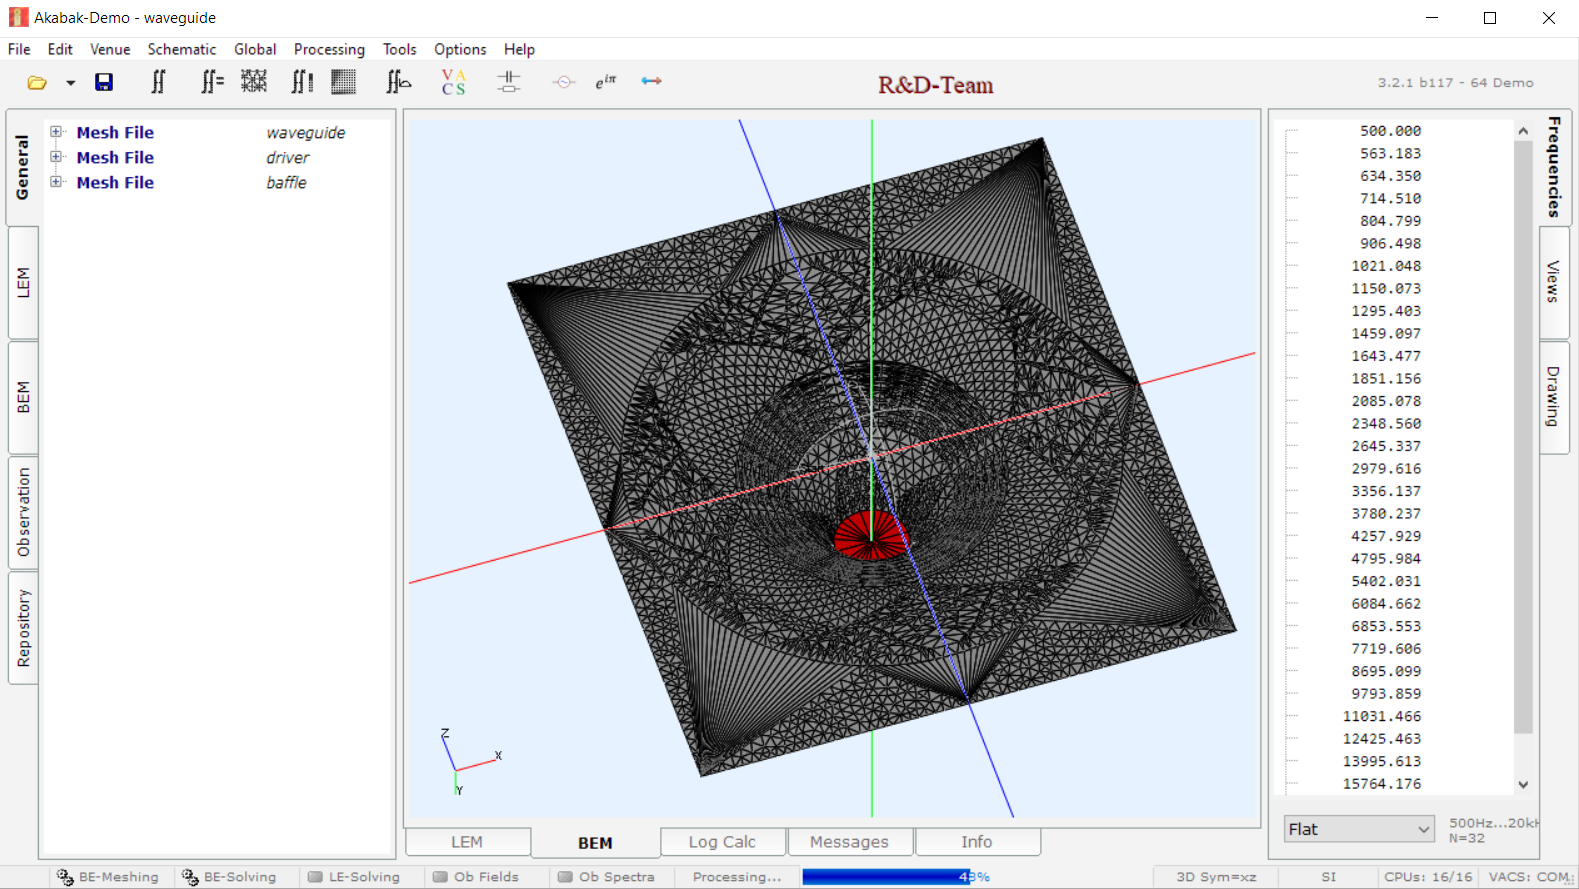1579x889 pixels.
Task: Expand the driver Mesh File node
Action: (57, 157)
